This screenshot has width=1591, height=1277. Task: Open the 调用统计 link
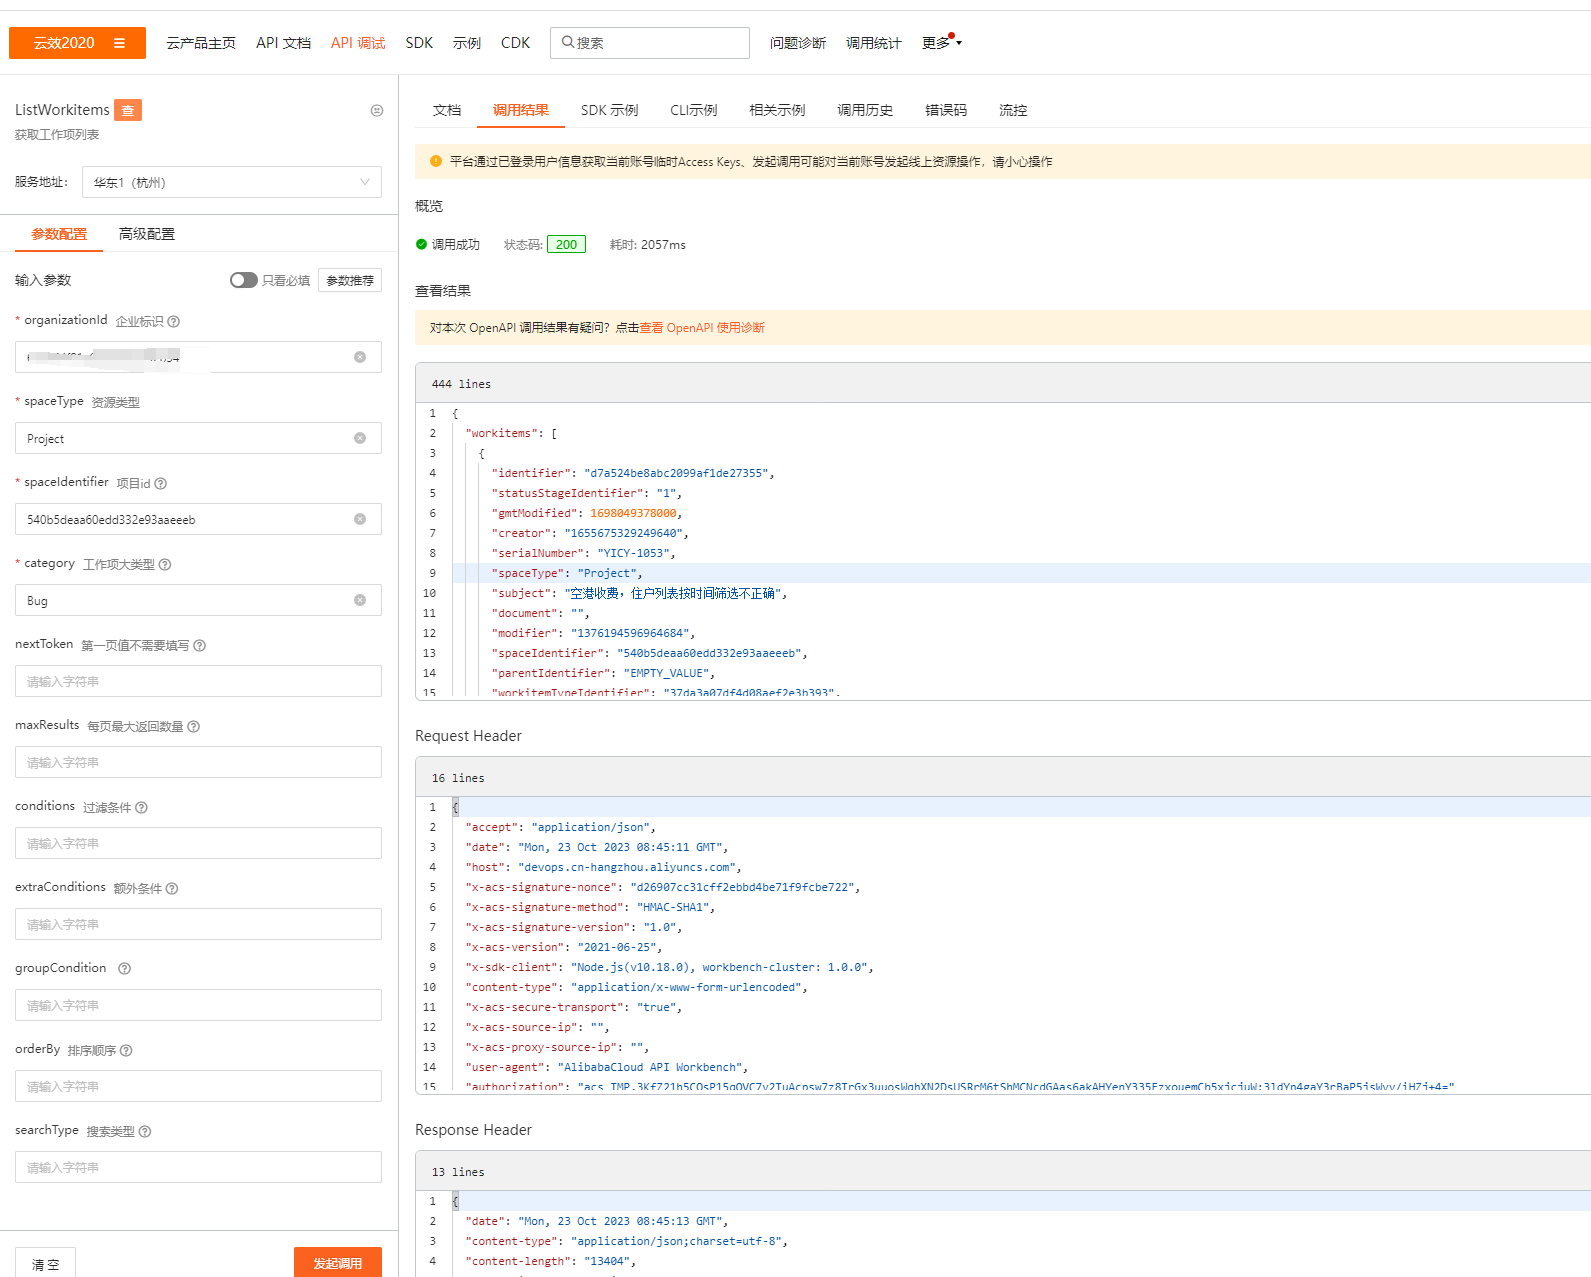[x=873, y=43]
